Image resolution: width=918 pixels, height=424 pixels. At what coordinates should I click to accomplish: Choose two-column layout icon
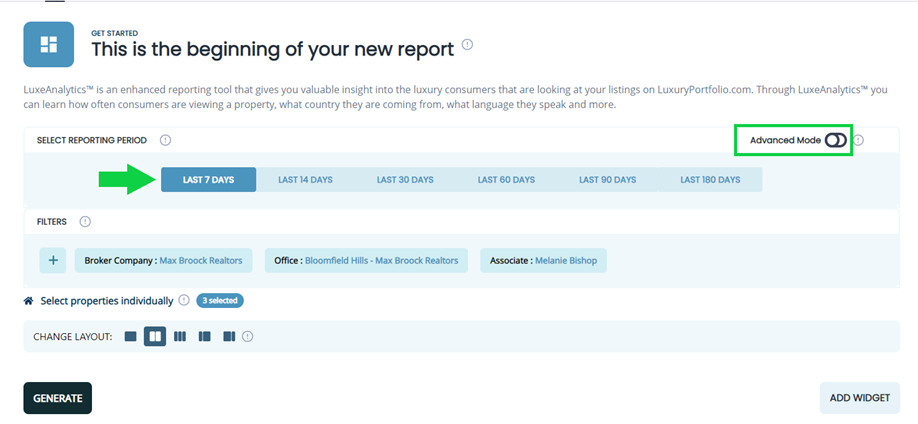pos(155,336)
